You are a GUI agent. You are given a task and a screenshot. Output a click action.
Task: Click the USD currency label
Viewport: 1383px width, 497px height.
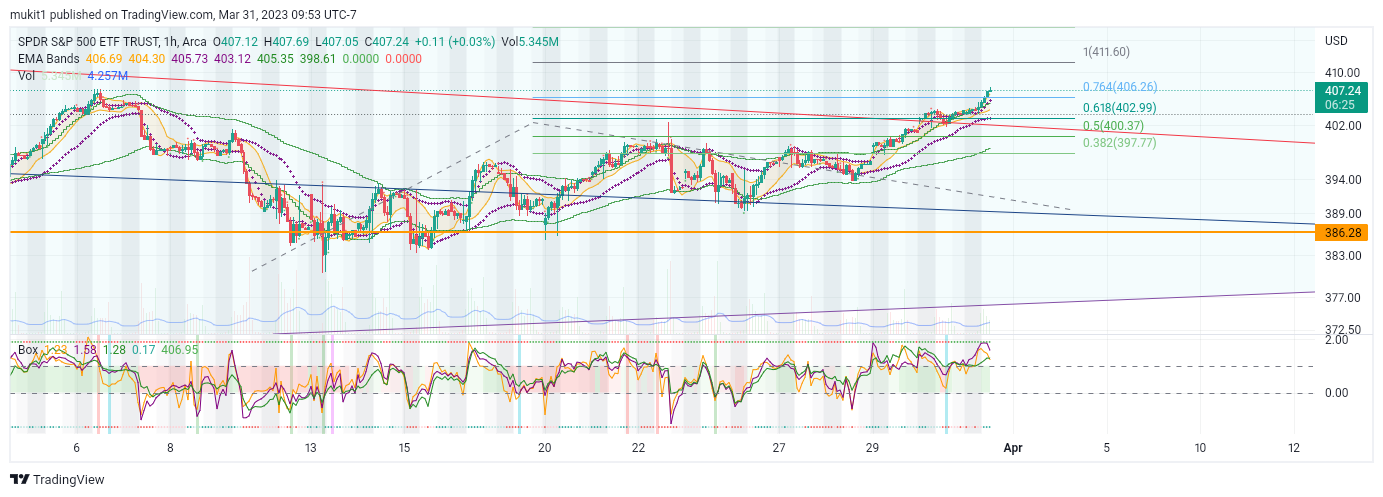(x=1336, y=41)
